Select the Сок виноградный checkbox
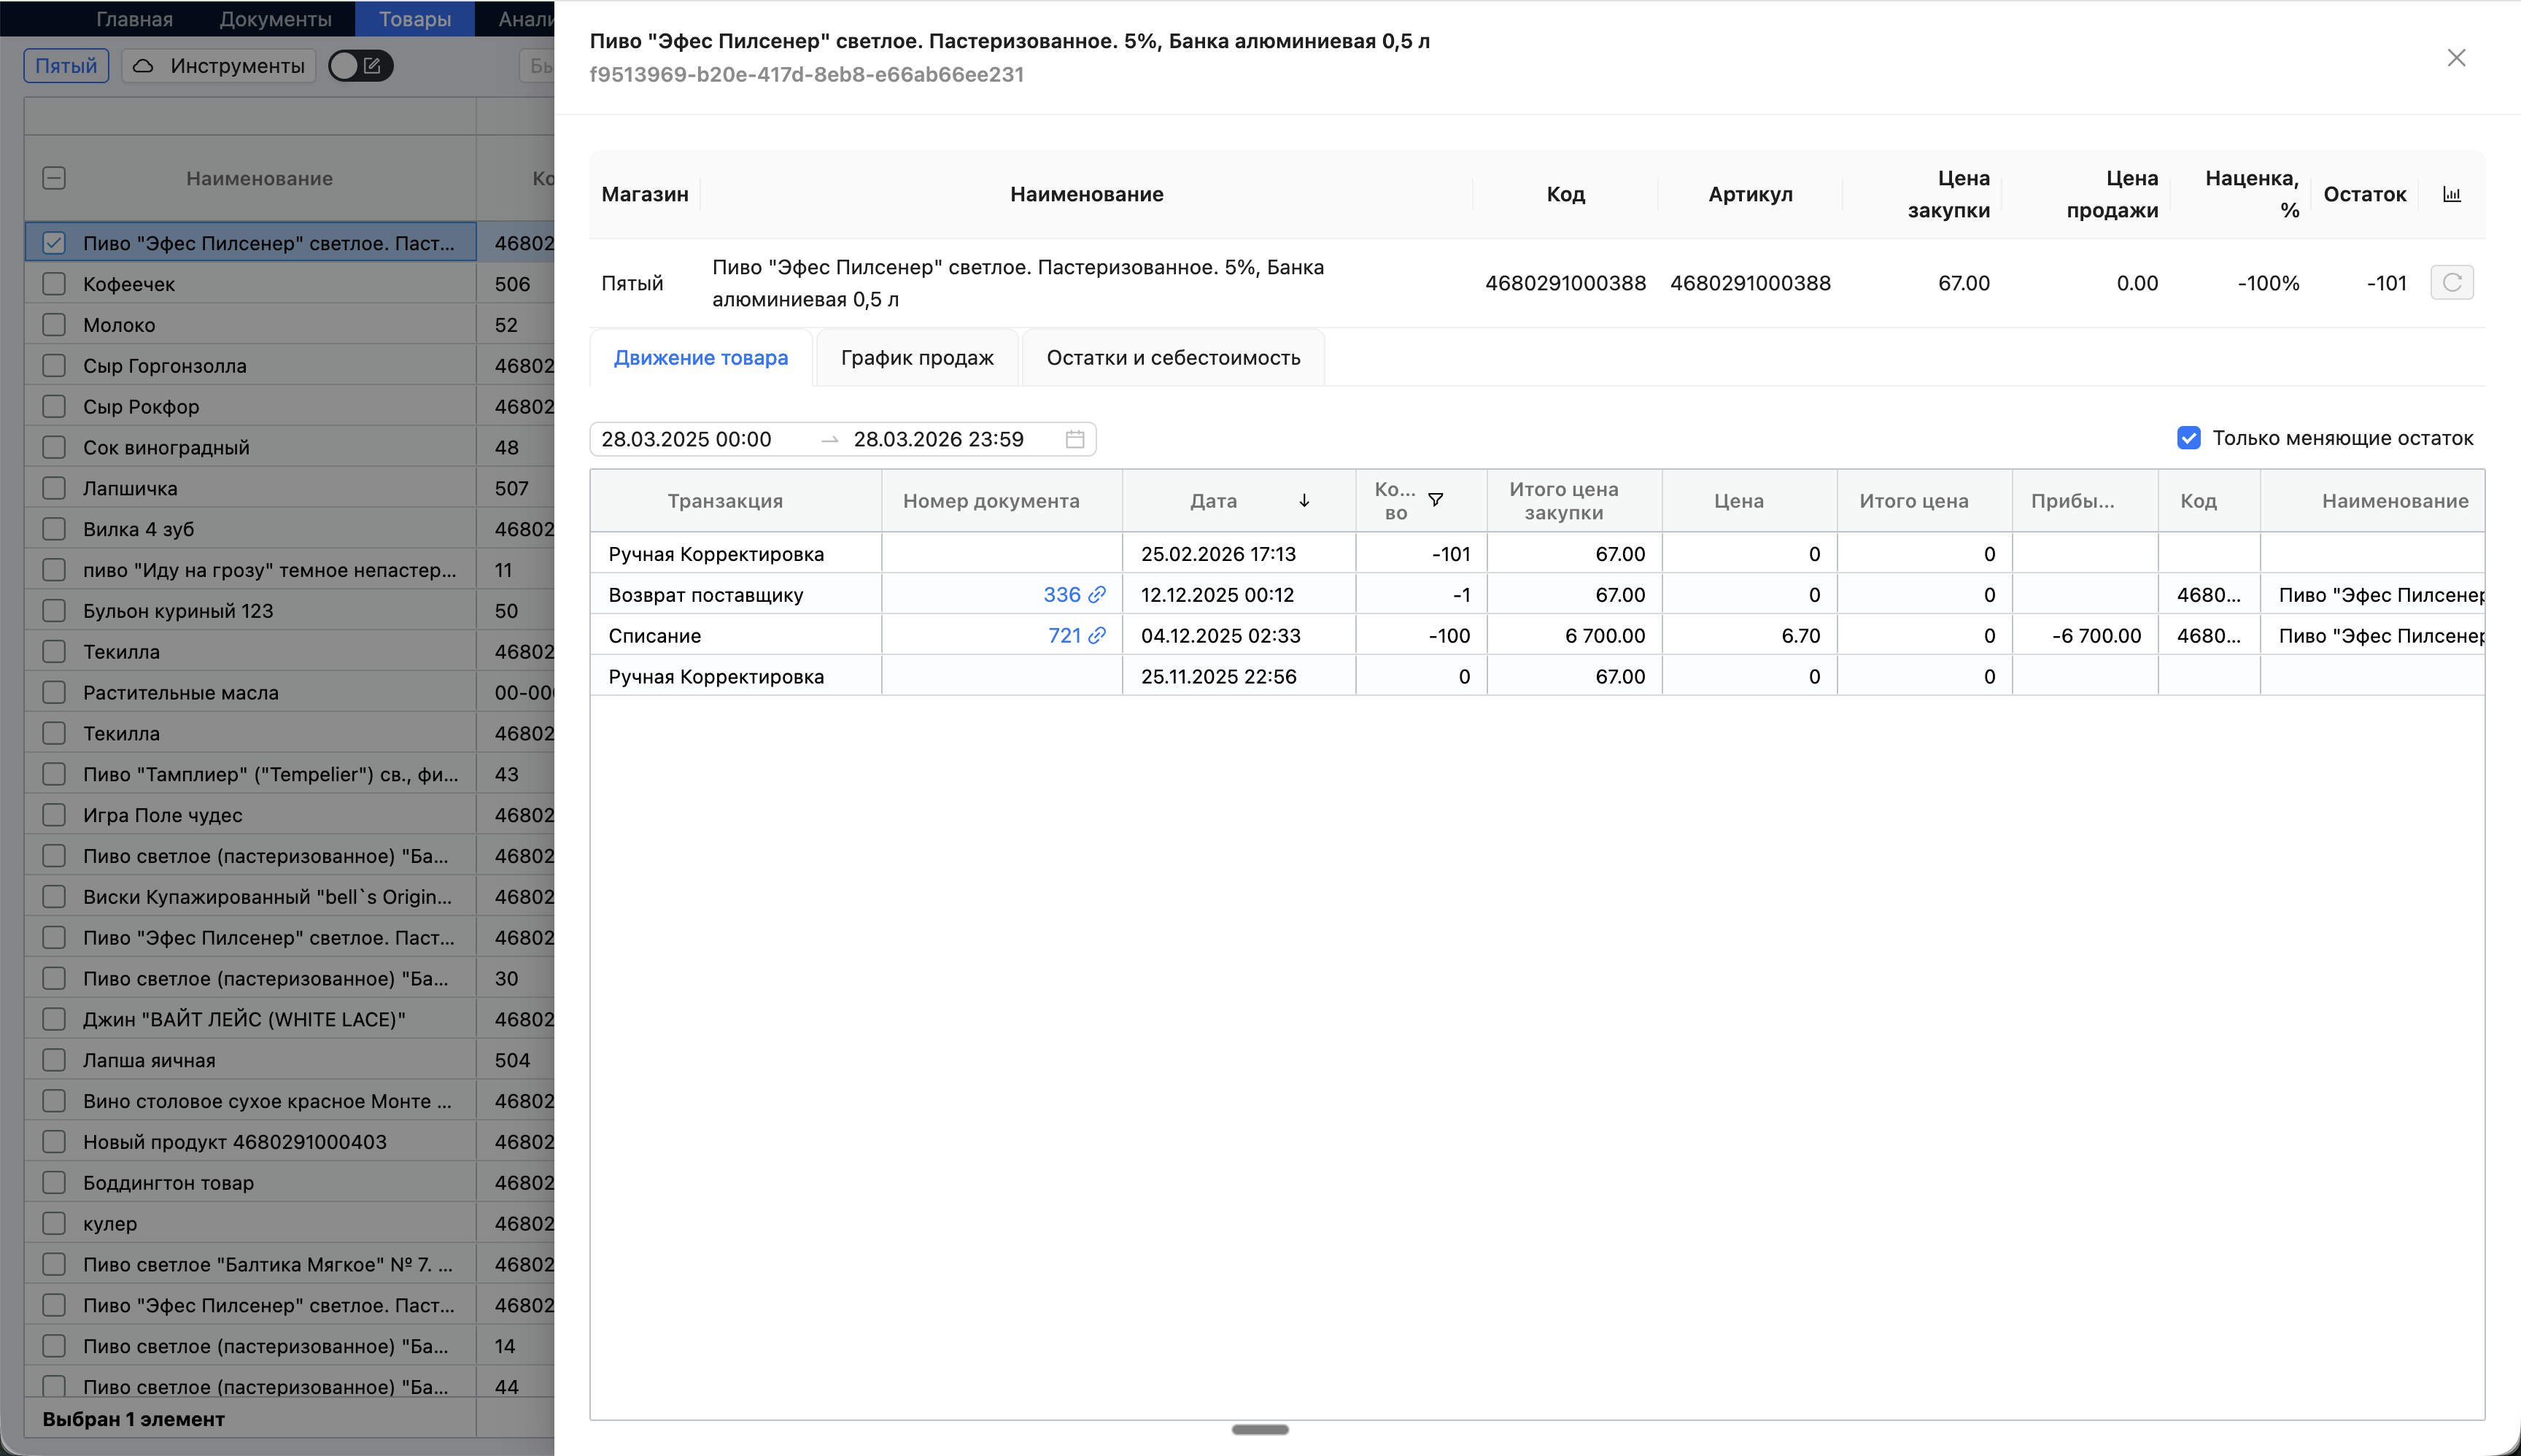Image resolution: width=2521 pixels, height=1456 pixels. [54, 447]
